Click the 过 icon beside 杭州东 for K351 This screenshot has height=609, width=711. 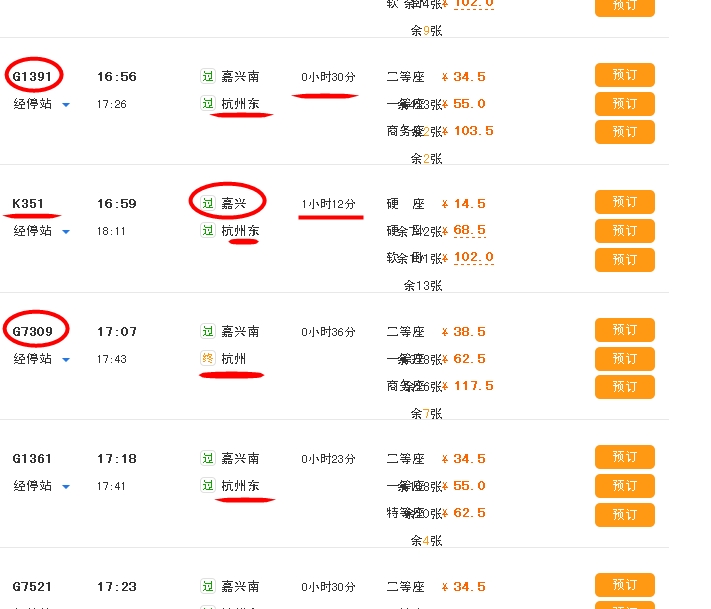pyautogui.click(x=208, y=230)
